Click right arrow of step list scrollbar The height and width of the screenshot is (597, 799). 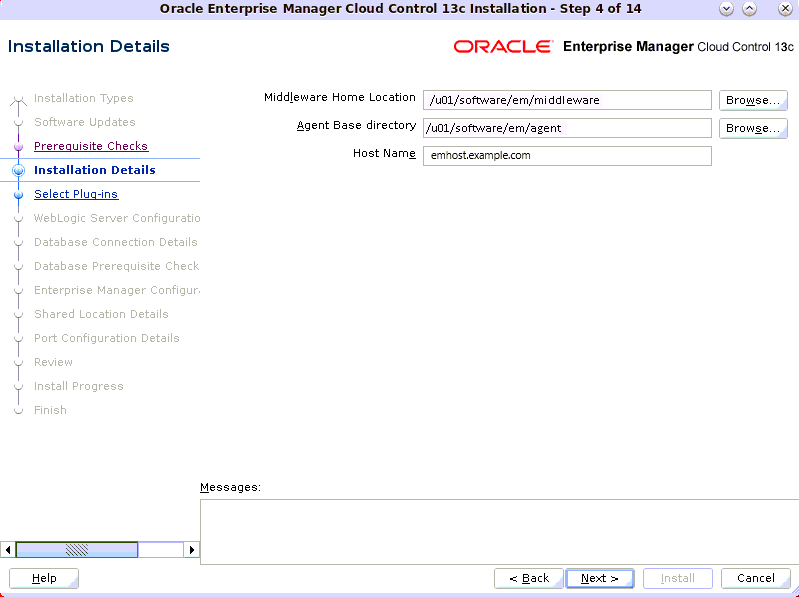click(192, 550)
